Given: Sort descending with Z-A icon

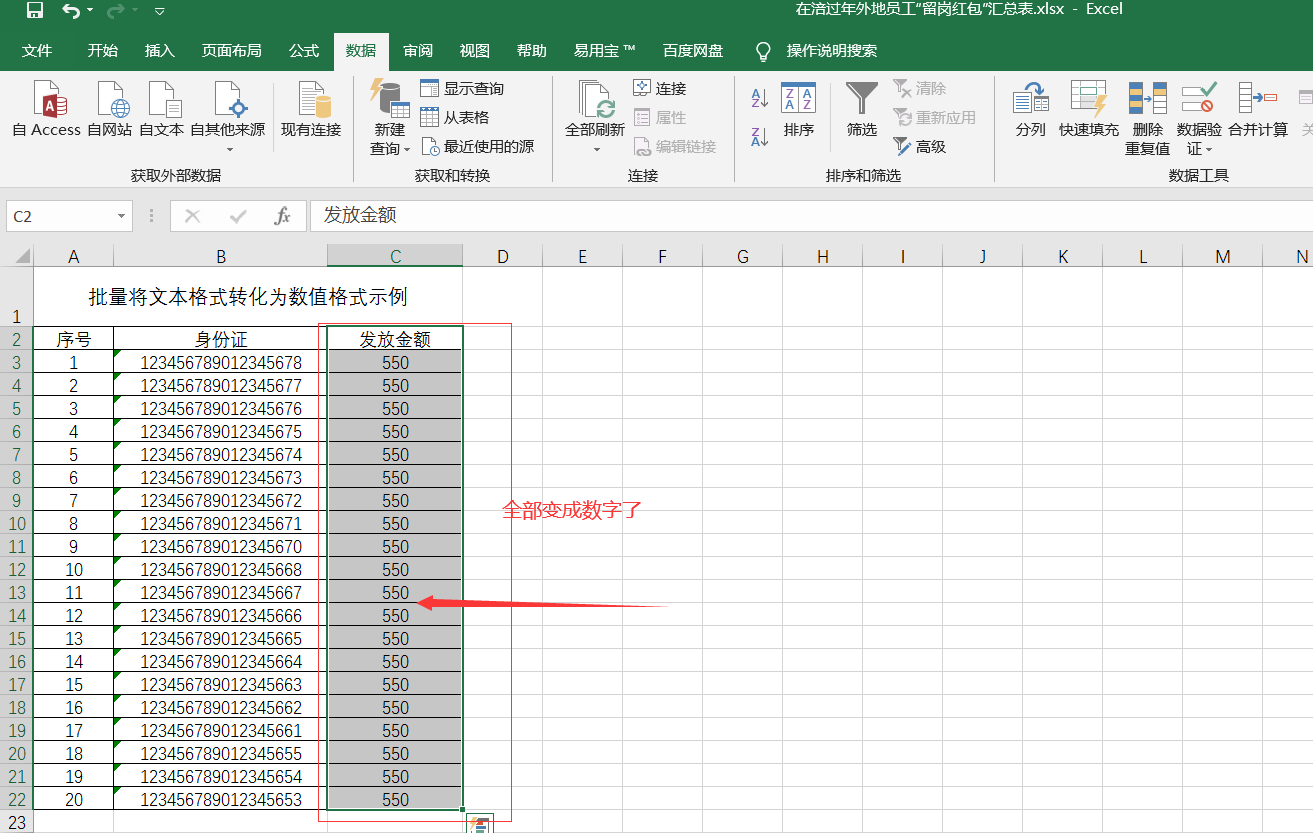Looking at the screenshot, I should pos(760,136).
